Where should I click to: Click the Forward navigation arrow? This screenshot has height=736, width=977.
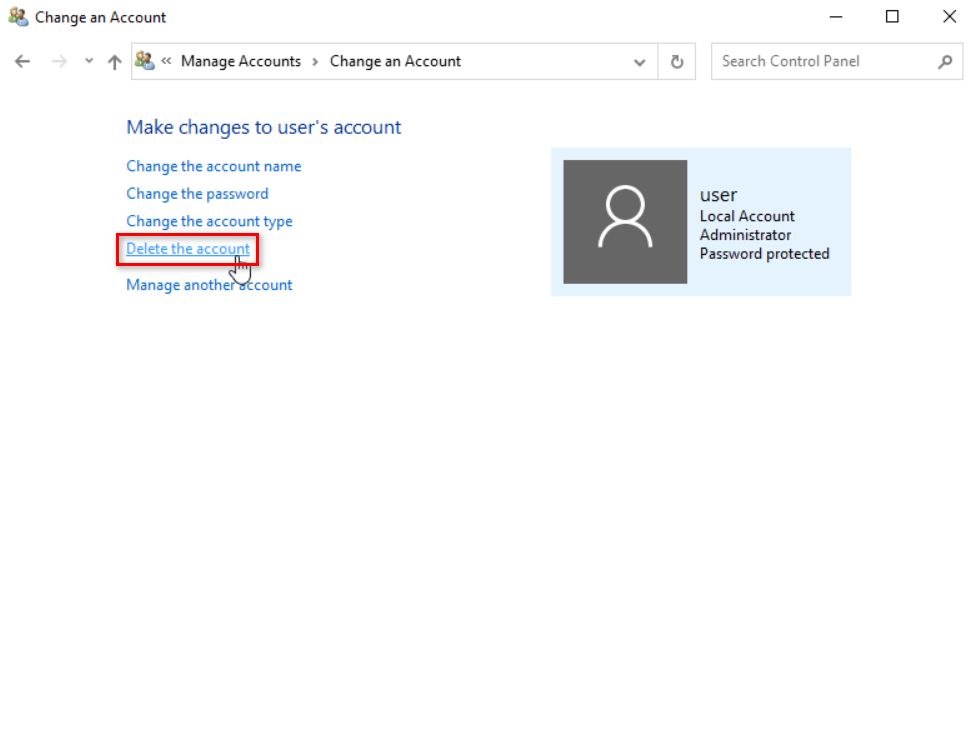59,61
